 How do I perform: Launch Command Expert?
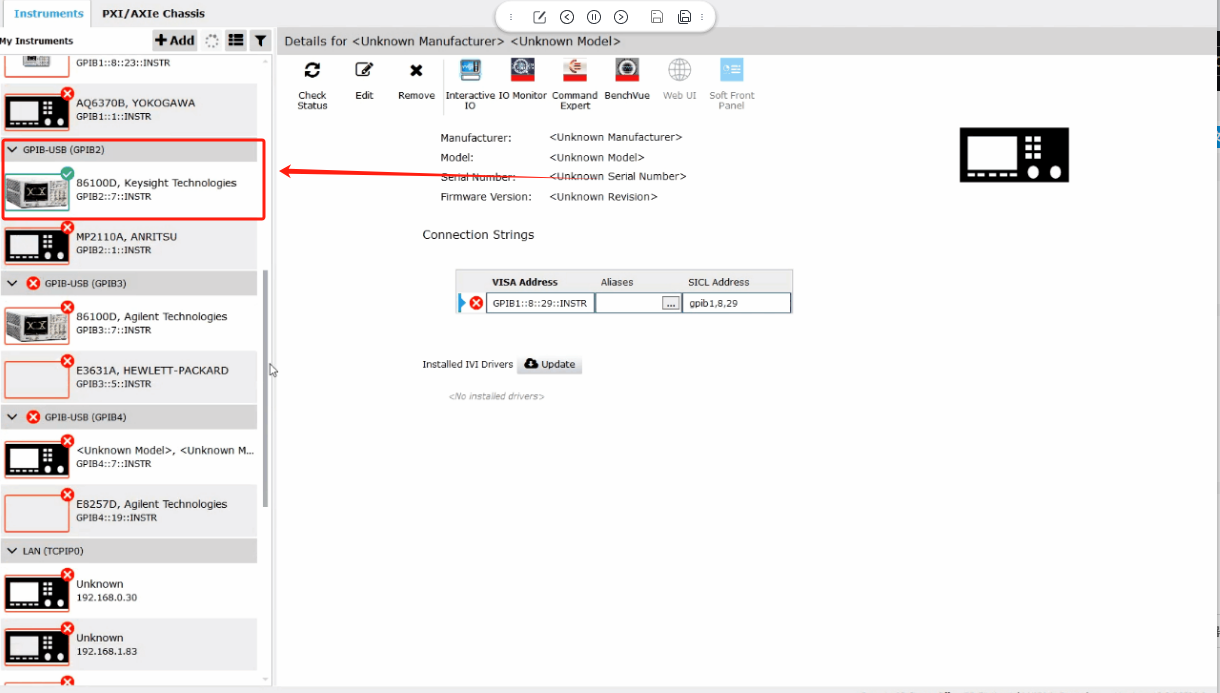click(x=575, y=70)
